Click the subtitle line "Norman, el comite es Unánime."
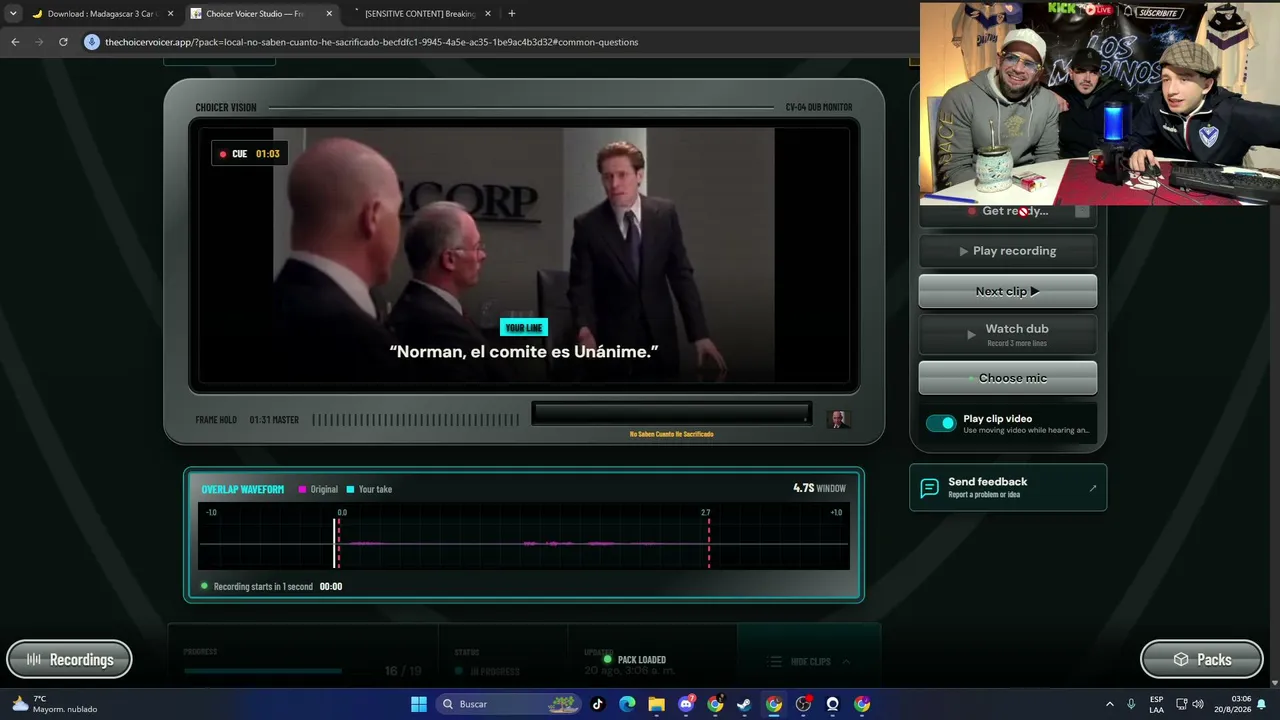This screenshot has width=1280, height=720. pyautogui.click(x=524, y=351)
